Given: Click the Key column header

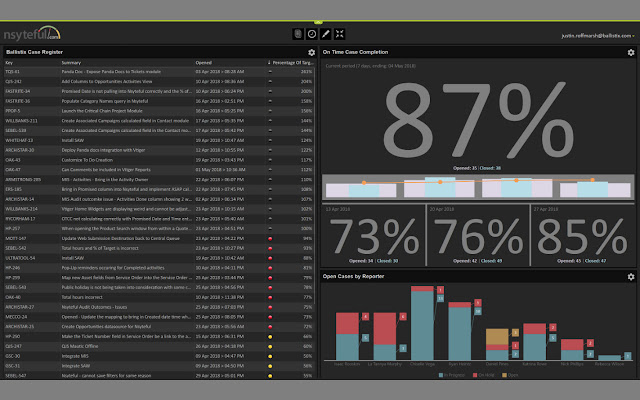Looking at the screenshot, I should 10,62.
